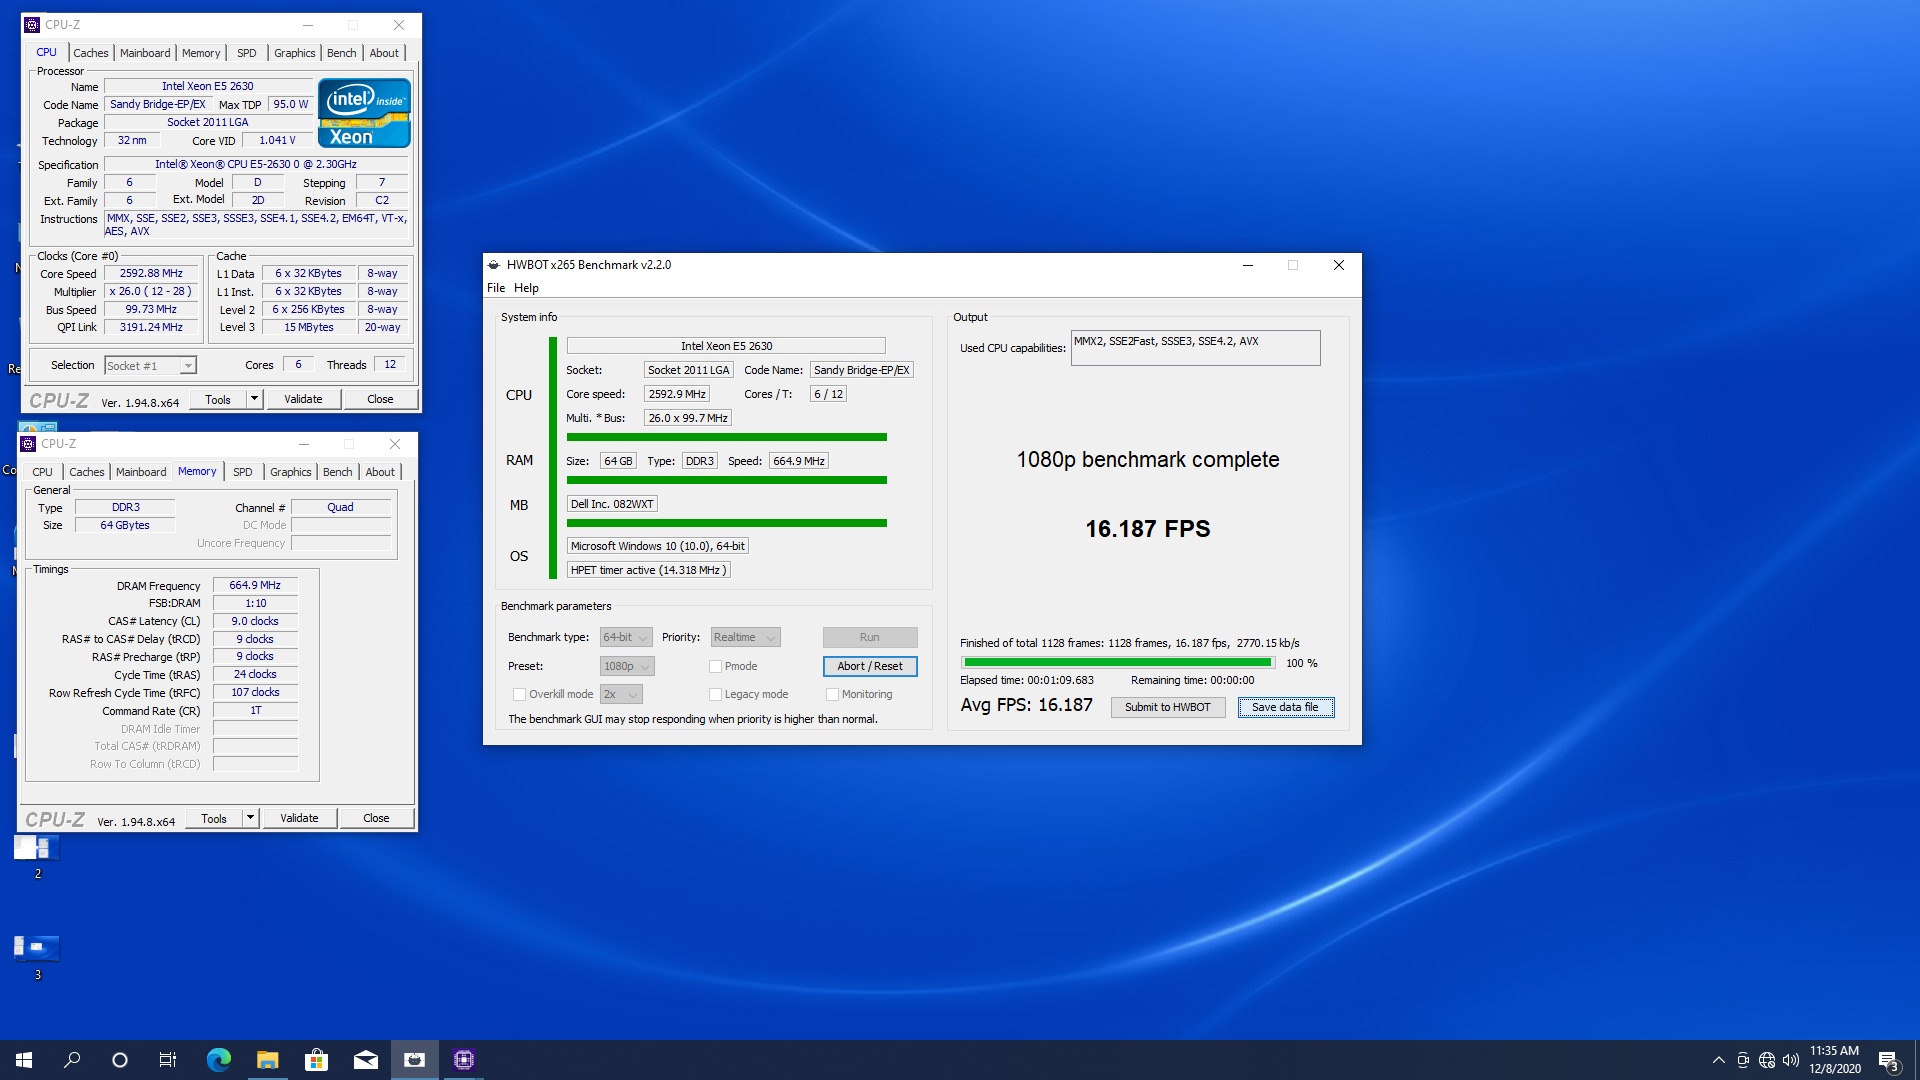Select the CPU tab in Memory CPU-Z window

[42, 472]
